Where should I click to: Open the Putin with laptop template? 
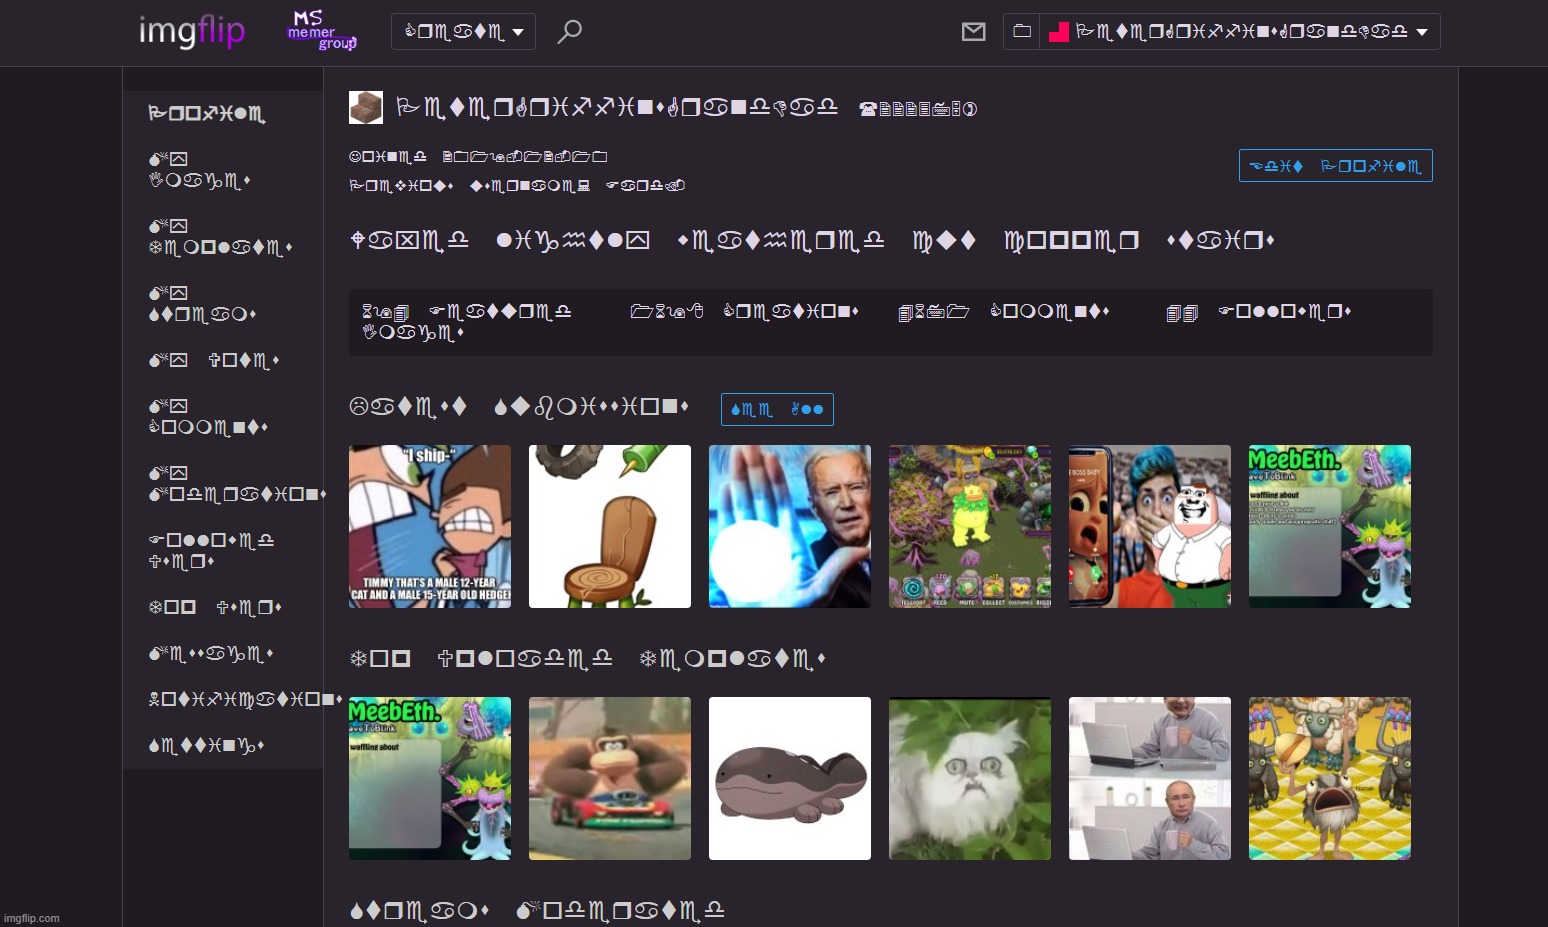(1150, 778)
